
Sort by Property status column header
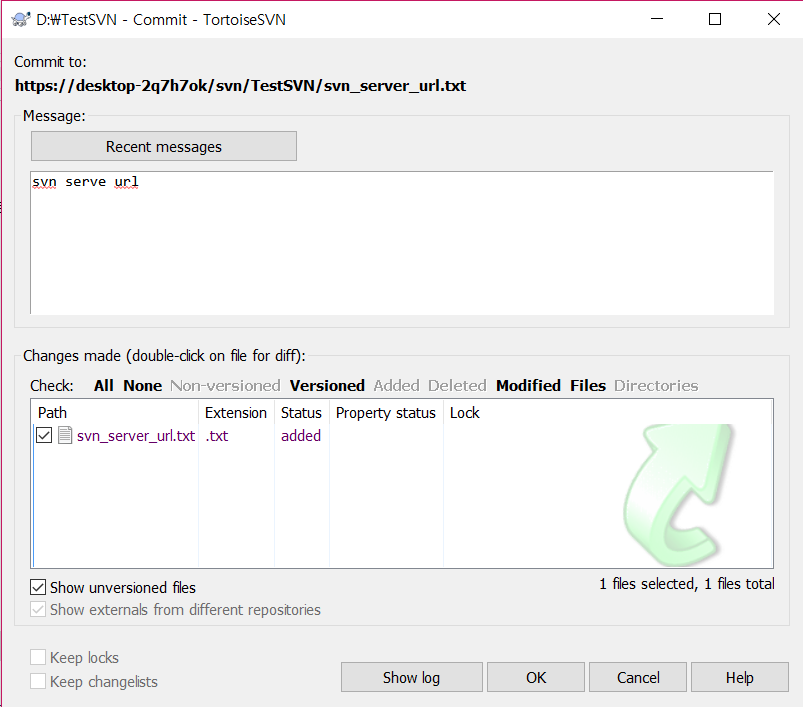(386, 413)
